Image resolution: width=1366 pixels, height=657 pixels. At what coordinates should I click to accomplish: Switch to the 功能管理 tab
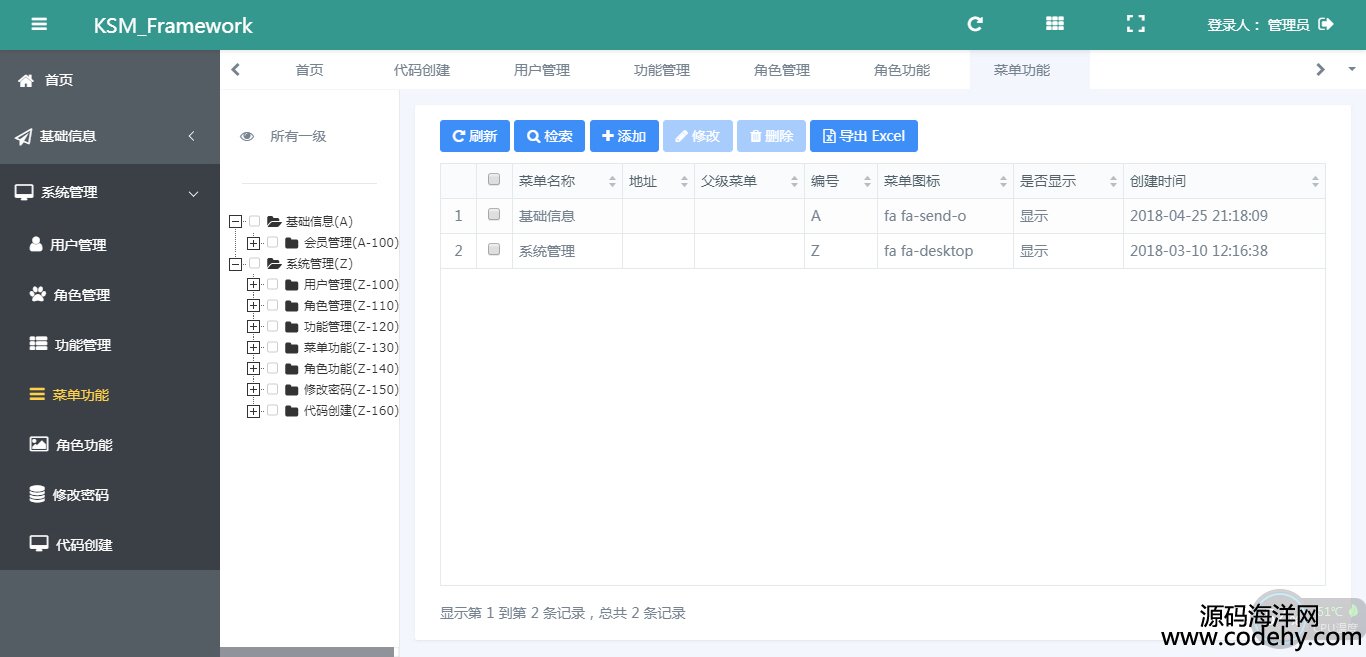tap(662, 70)
